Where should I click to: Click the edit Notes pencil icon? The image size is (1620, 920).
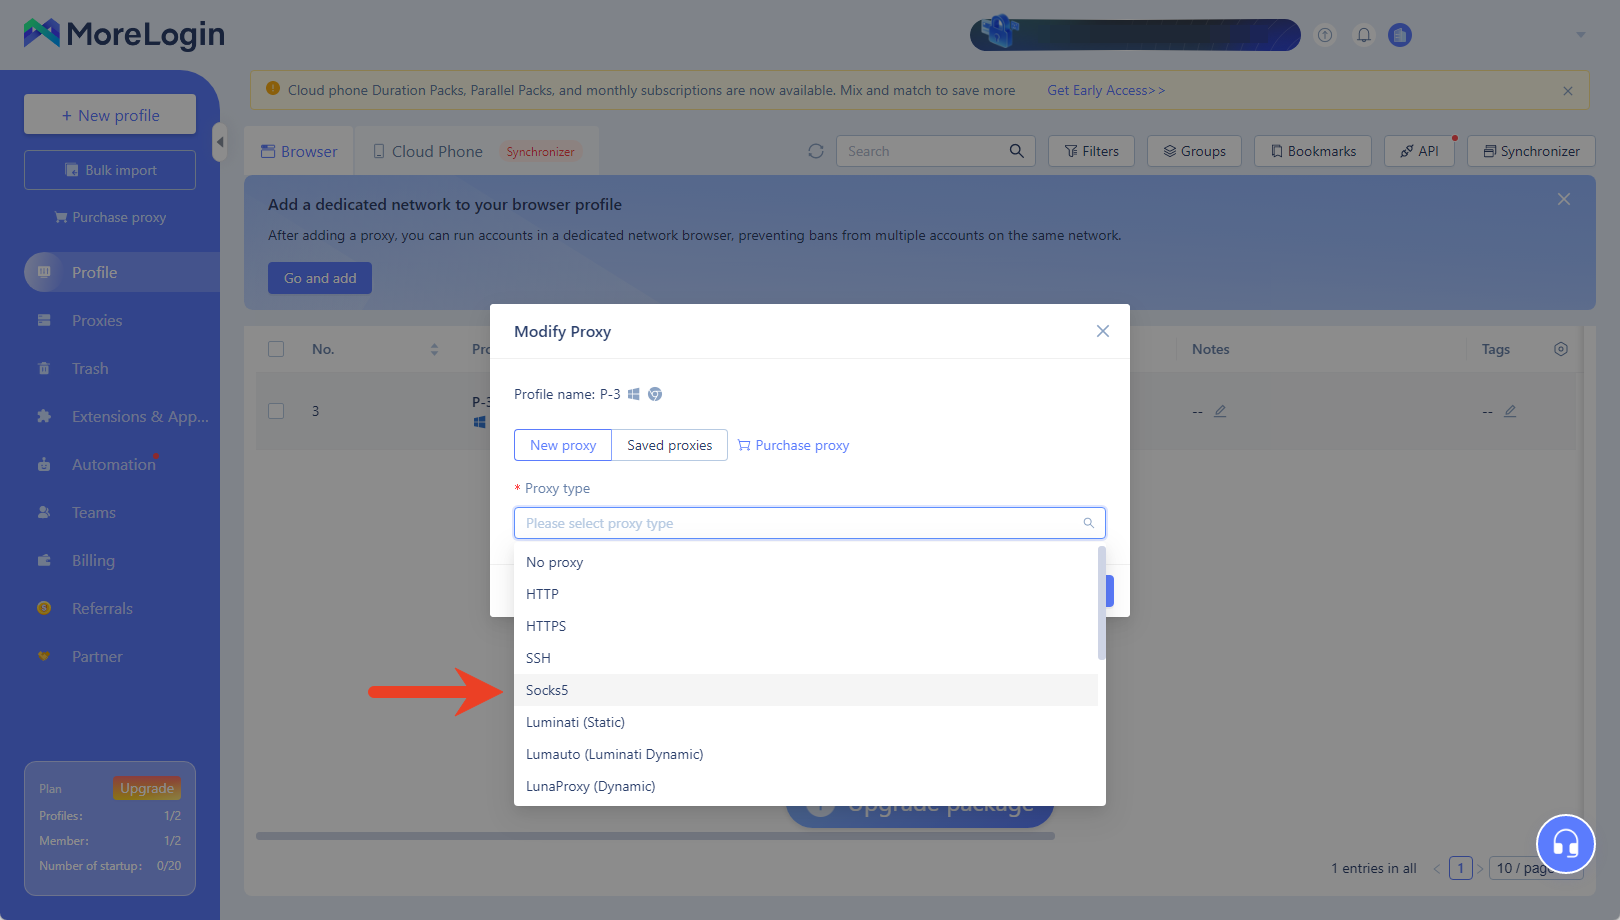click(x=1220, y=411)
